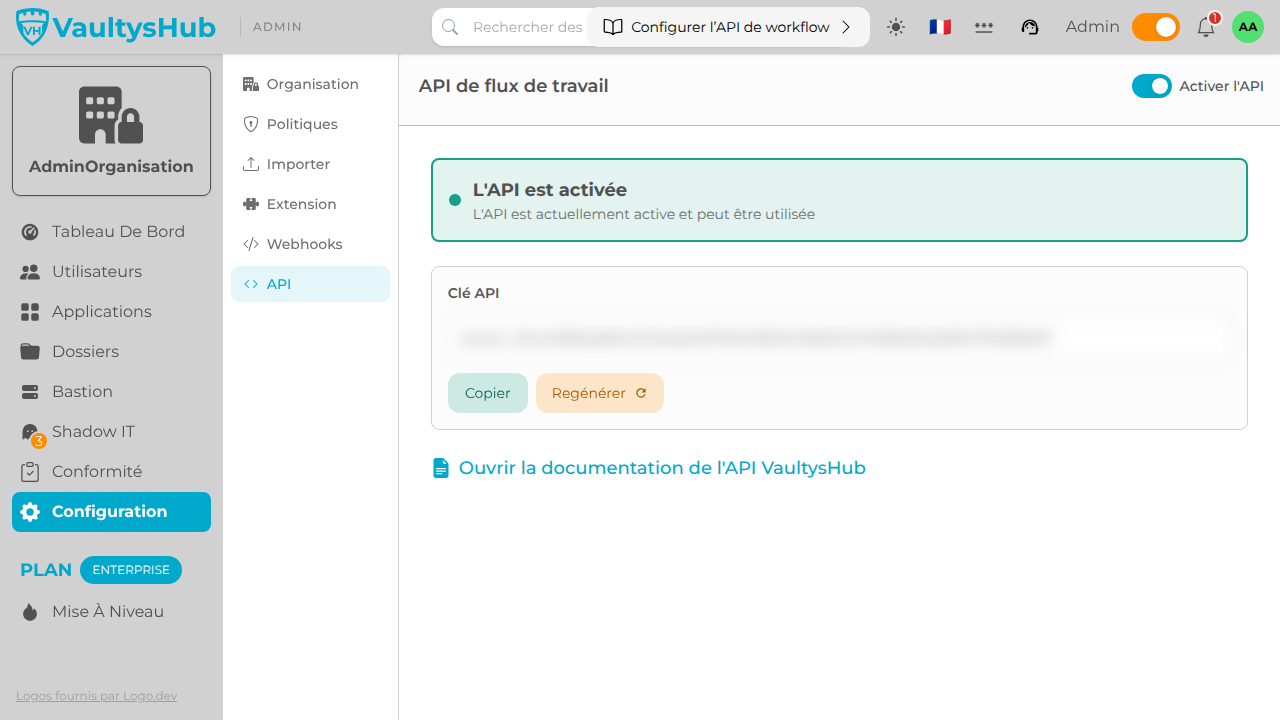Screen dimensions: 1280x720
Task: Switch to Importer settings tab
Action: [310, 164]
